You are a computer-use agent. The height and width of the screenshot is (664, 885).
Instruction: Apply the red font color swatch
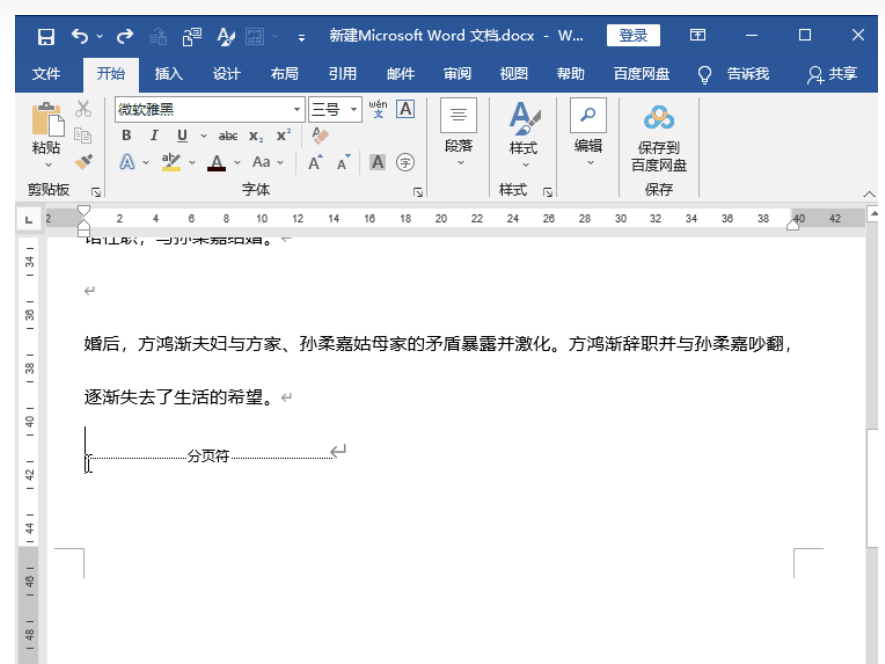click(x=217, y=162)
